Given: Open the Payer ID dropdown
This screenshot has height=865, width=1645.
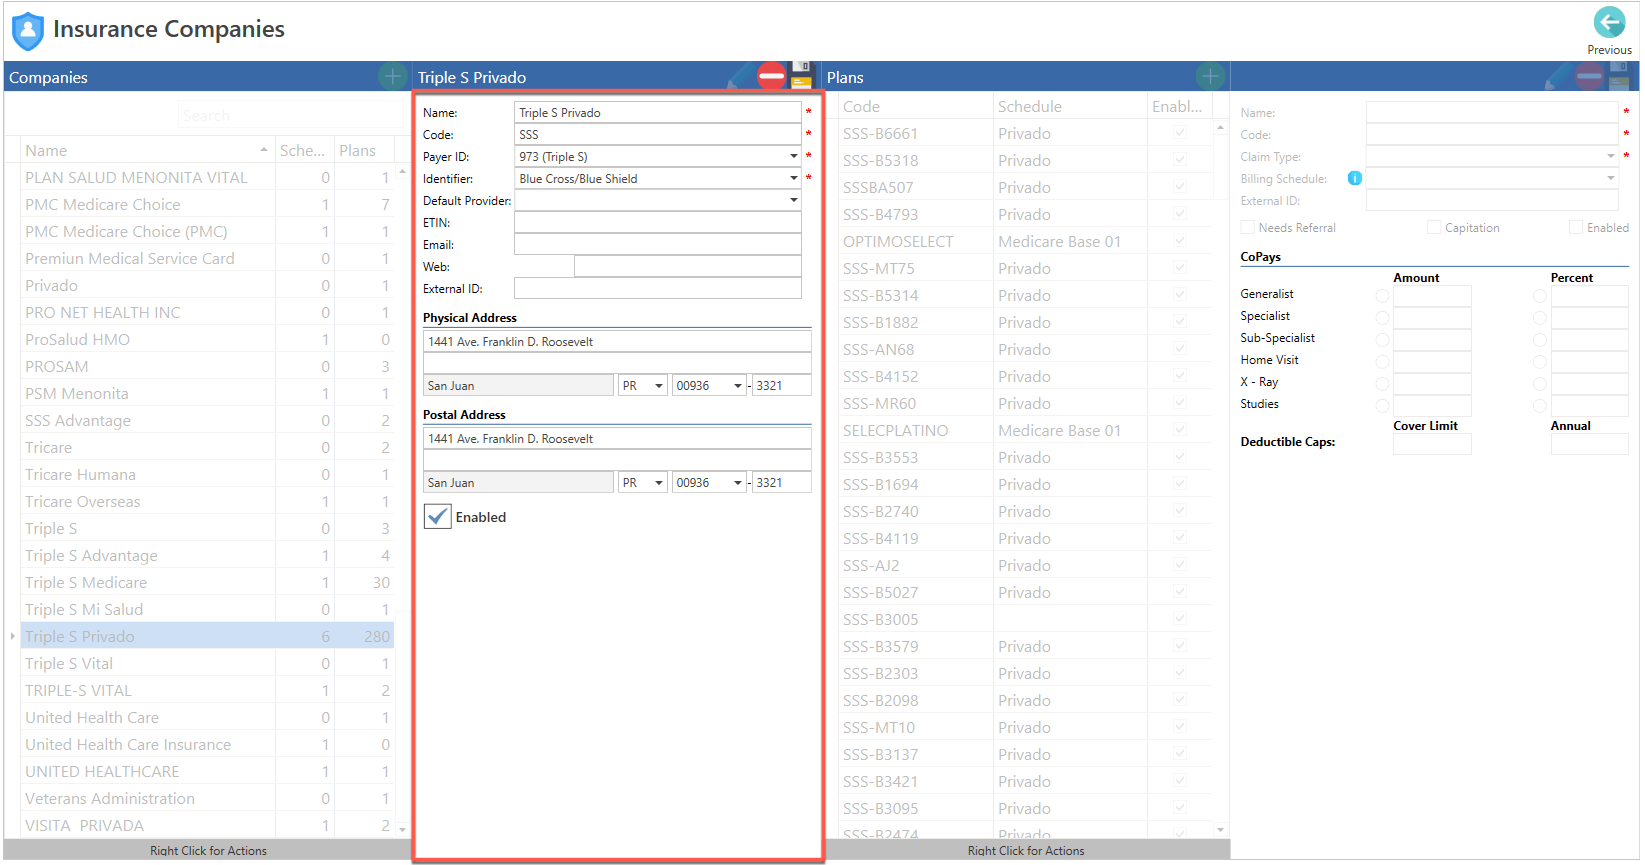Looking at the screenshot, I should 794,156.
